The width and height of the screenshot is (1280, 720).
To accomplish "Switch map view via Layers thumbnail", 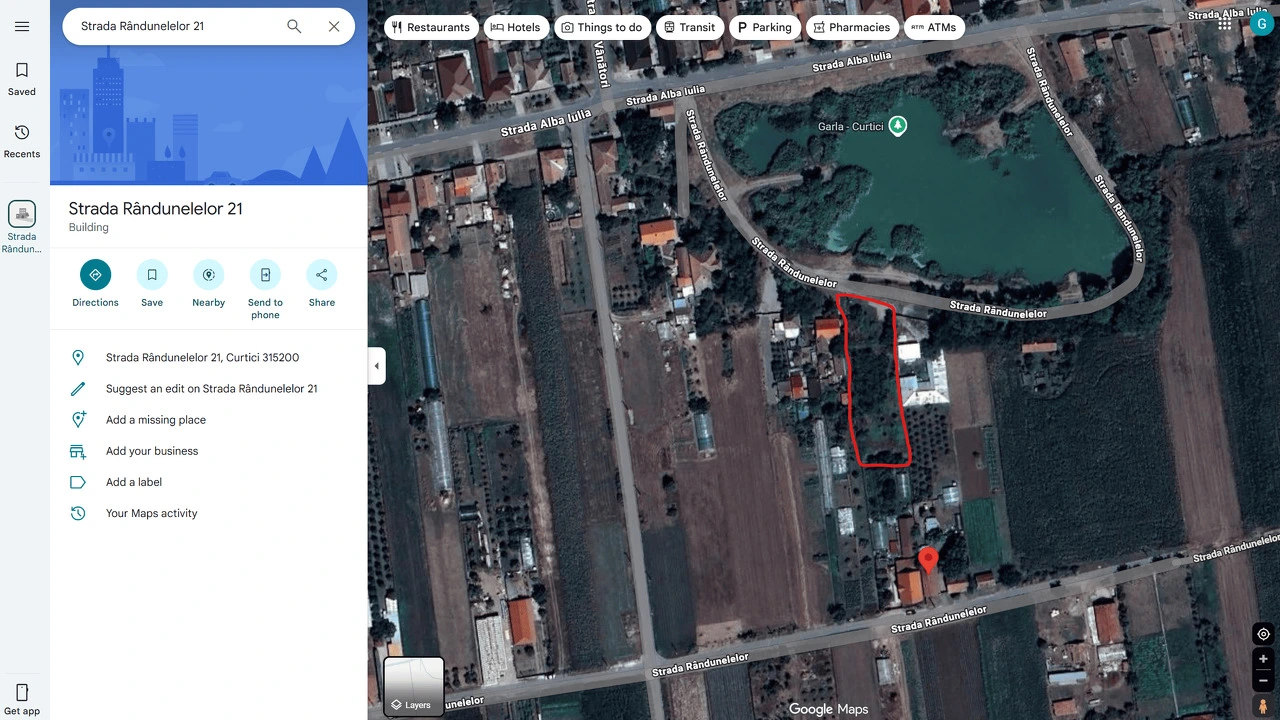I will pos(414,686).
